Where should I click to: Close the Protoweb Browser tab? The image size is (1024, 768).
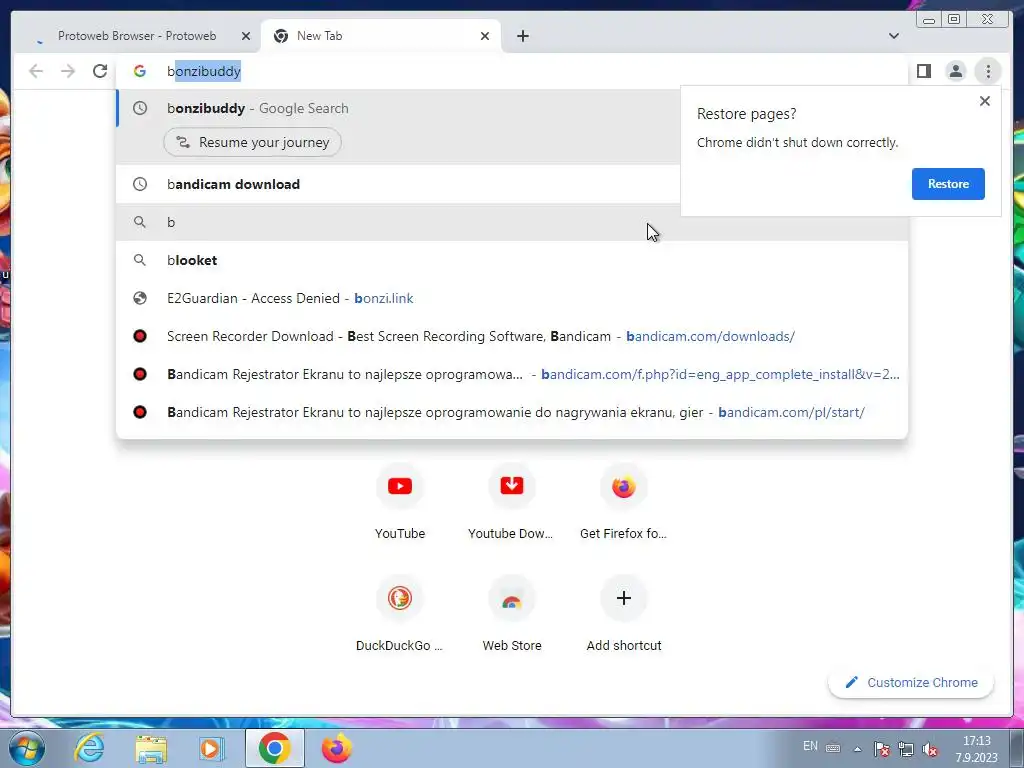(x=246, y=36)
